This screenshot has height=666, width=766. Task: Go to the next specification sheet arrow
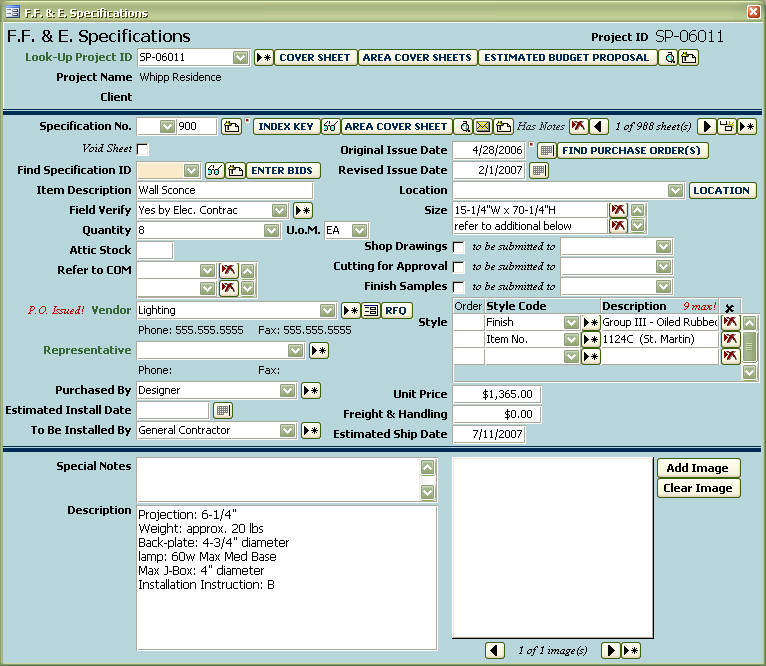tap(706, 127)
